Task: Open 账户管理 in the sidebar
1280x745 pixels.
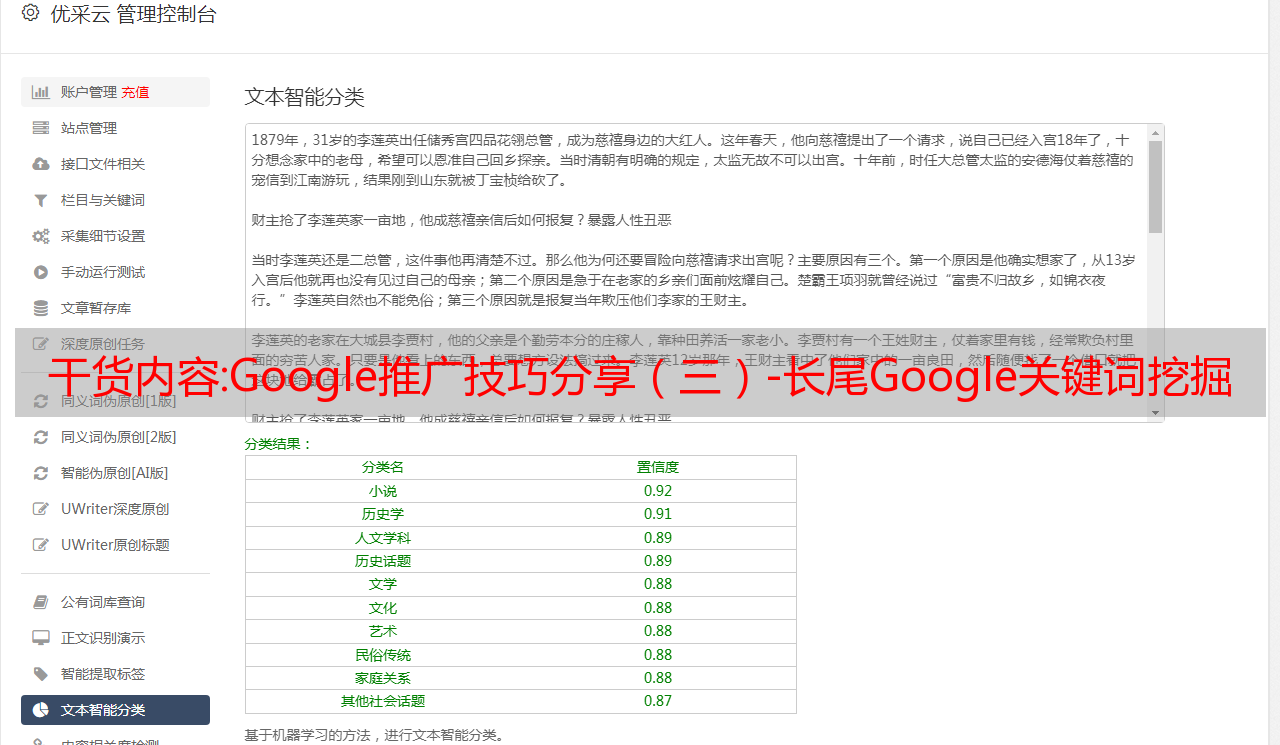Action: tap(115, 92)
